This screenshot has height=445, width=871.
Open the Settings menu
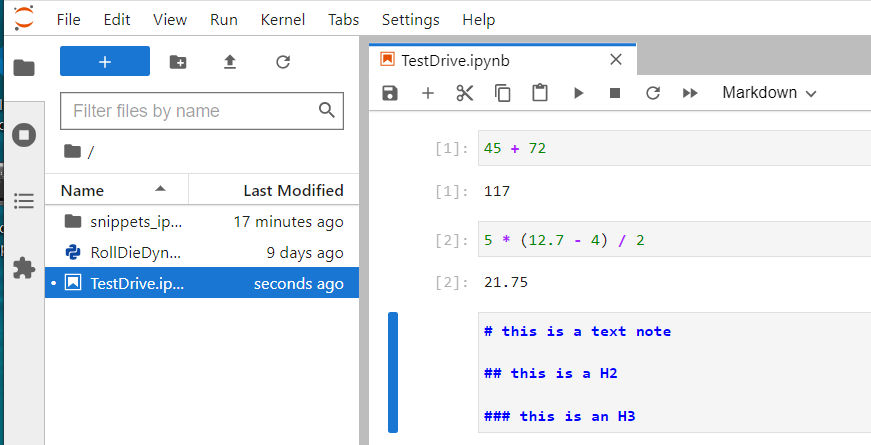pyautogui.click(x=410, y=19)
